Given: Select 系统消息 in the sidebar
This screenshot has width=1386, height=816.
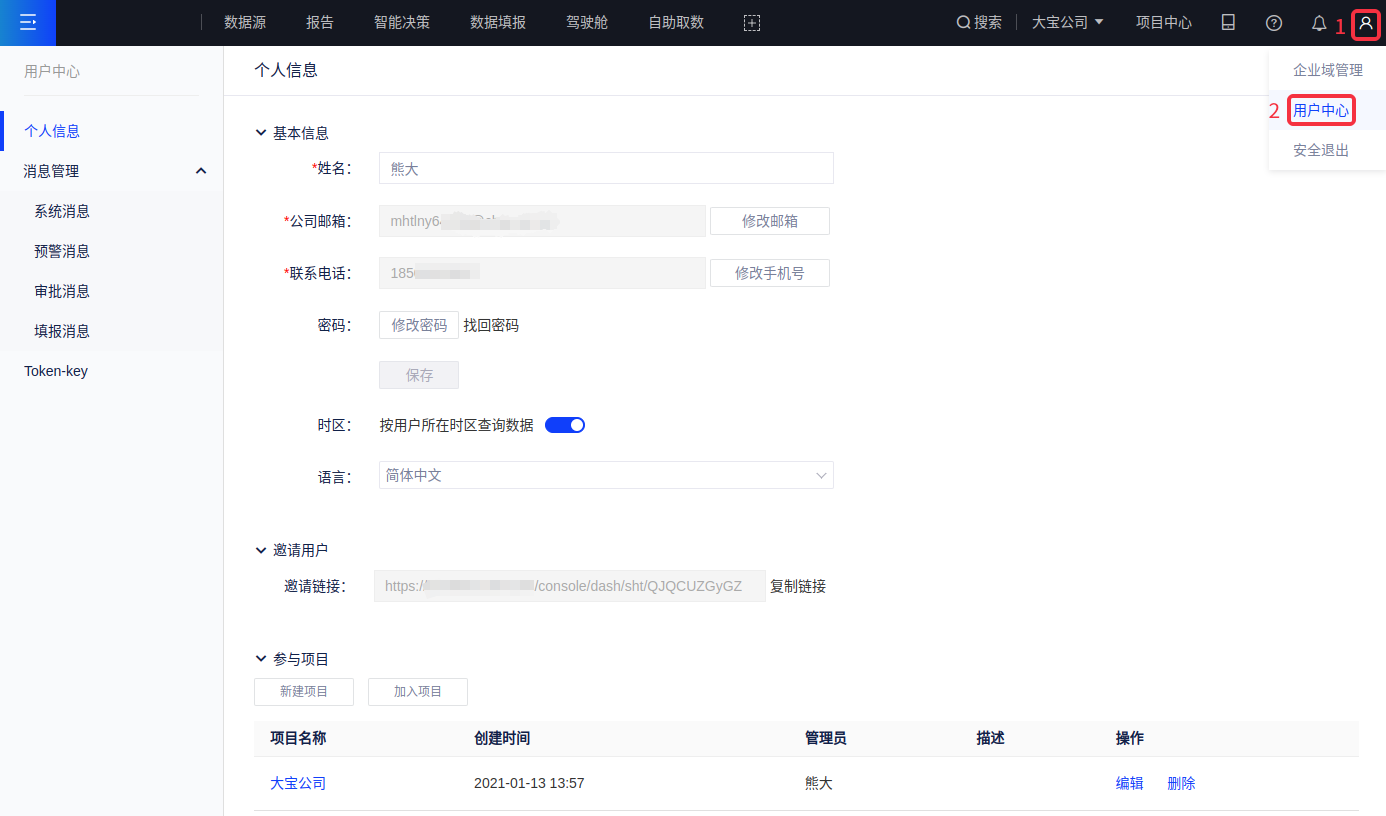Looking at the screenshot, I should pos(62,211).
